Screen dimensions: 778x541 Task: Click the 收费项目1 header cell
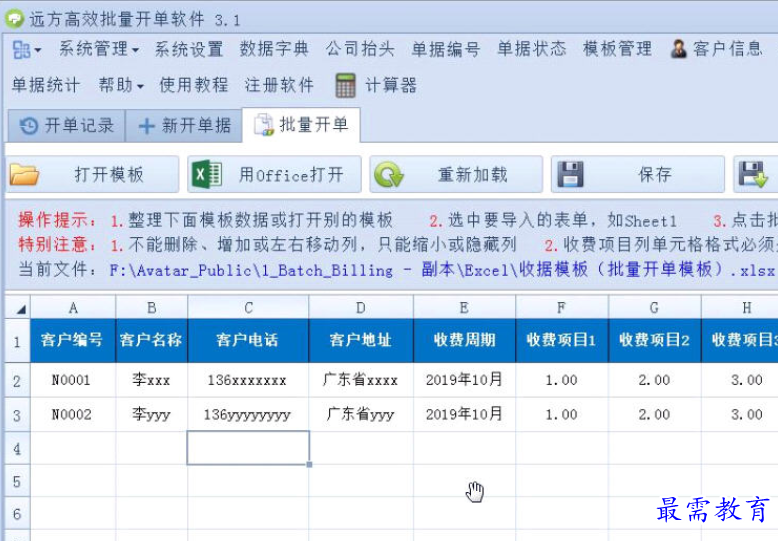(x=562, y=340)
